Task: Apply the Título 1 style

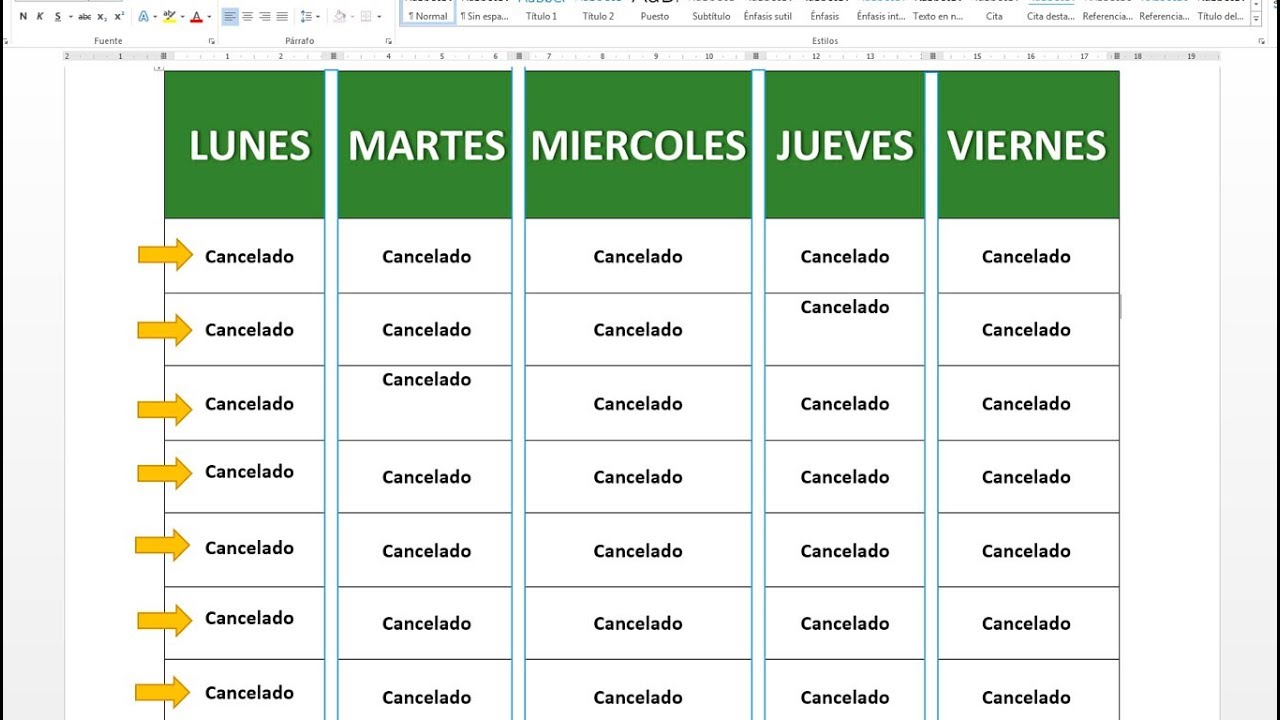Action: pos(541,12)
